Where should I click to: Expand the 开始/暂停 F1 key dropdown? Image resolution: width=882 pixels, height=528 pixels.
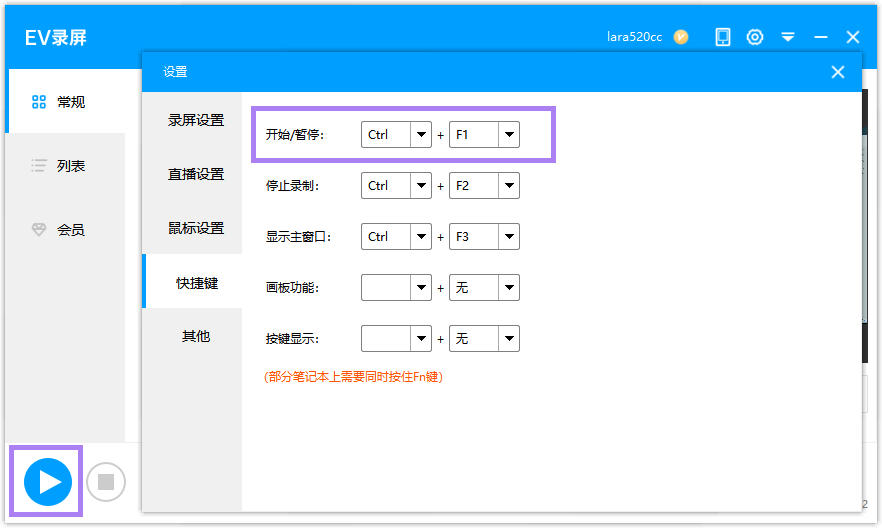509,135
